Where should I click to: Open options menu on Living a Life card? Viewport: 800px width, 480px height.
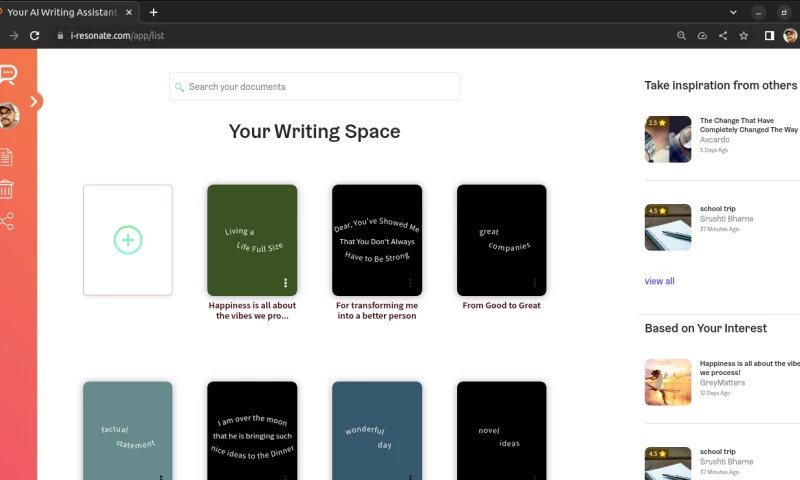[285, 283]
